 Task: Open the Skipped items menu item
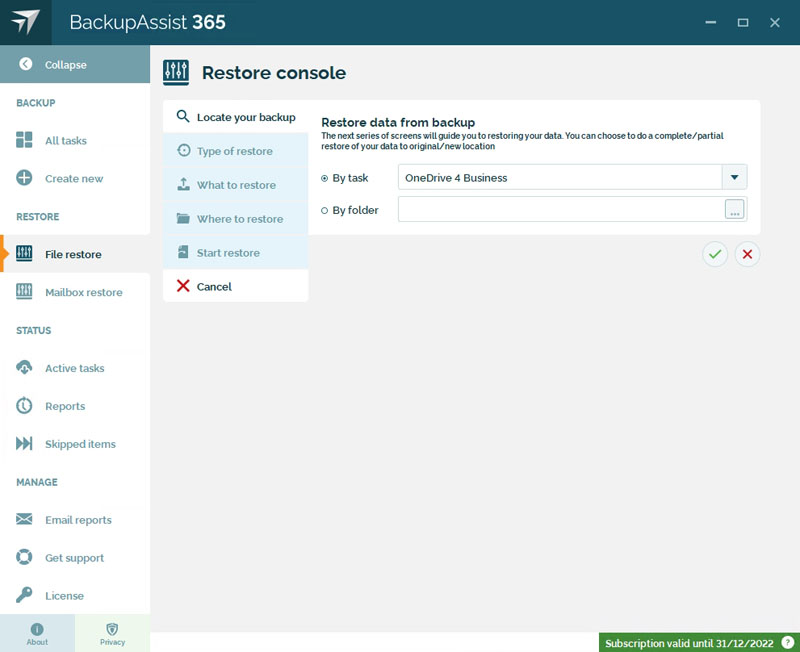click(75, 444)
